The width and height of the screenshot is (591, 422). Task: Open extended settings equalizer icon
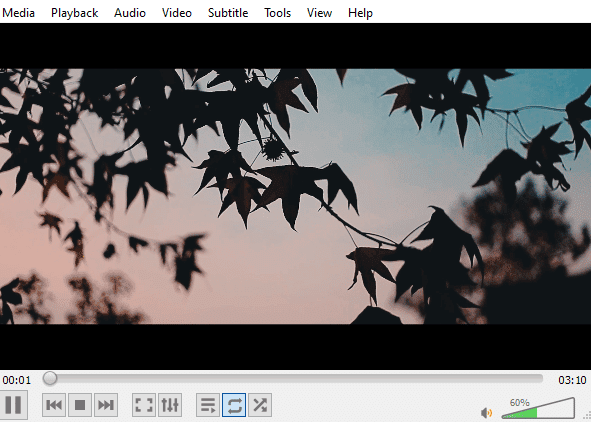(170, 405)
